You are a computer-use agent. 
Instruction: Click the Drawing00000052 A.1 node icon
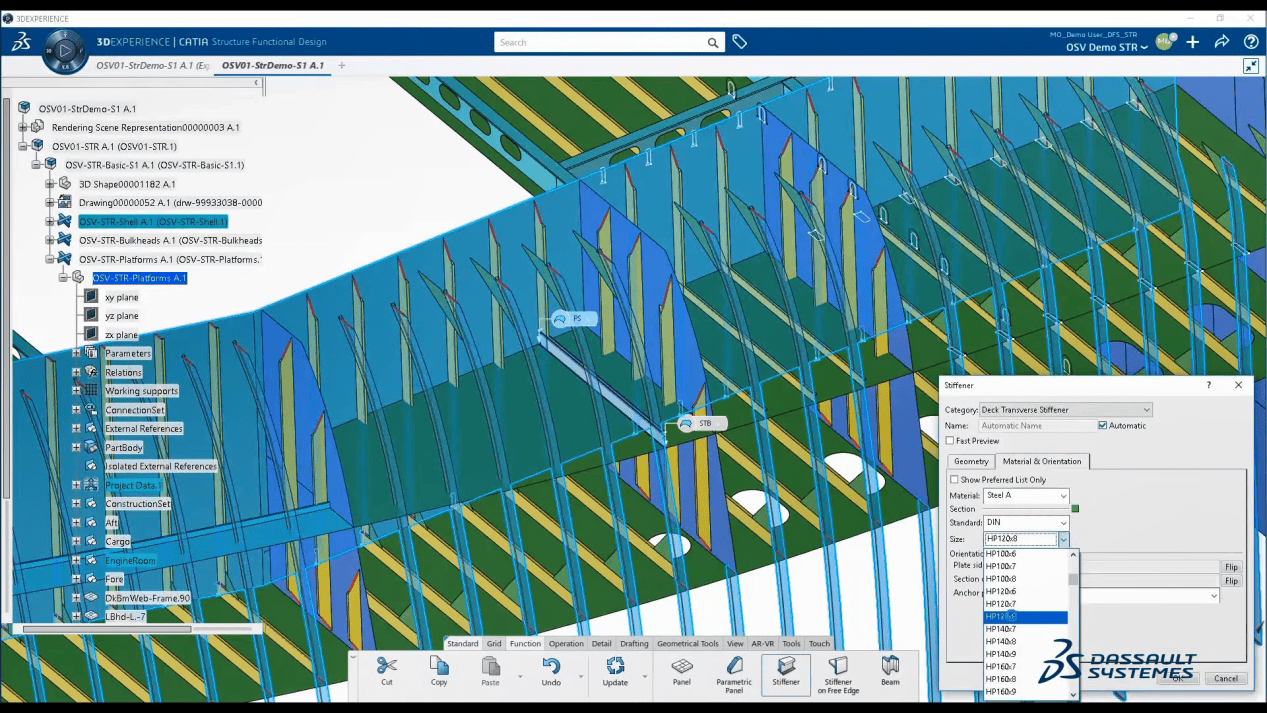65,202
